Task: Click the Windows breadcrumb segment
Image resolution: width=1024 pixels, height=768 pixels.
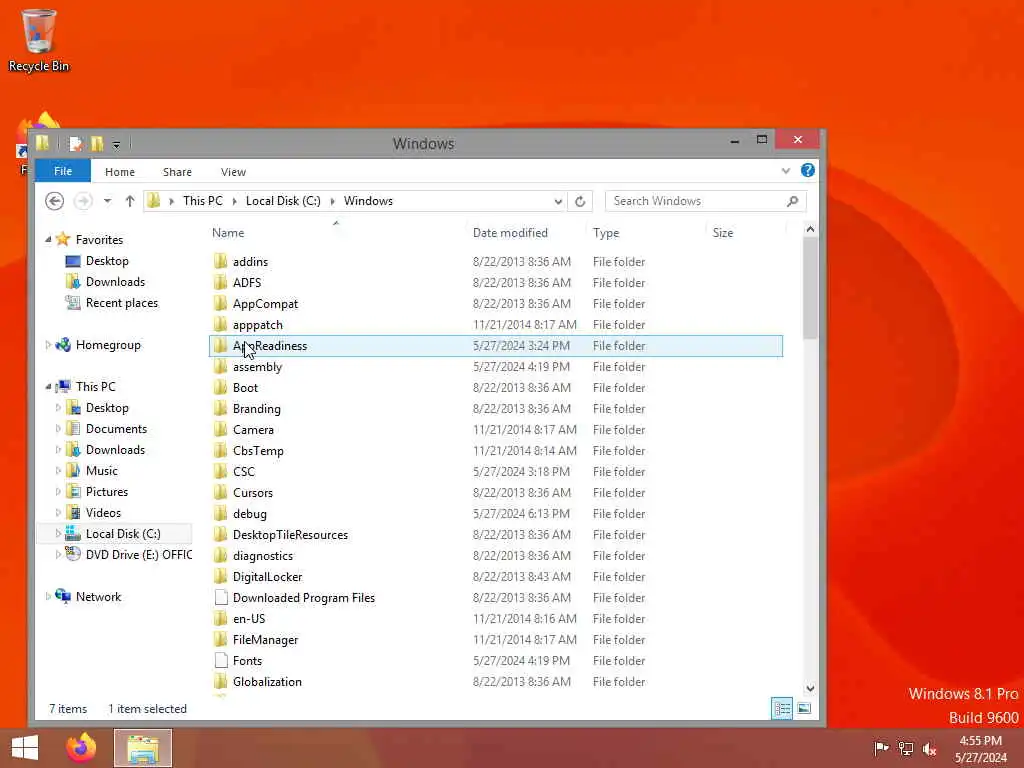Action: (368, 201)
